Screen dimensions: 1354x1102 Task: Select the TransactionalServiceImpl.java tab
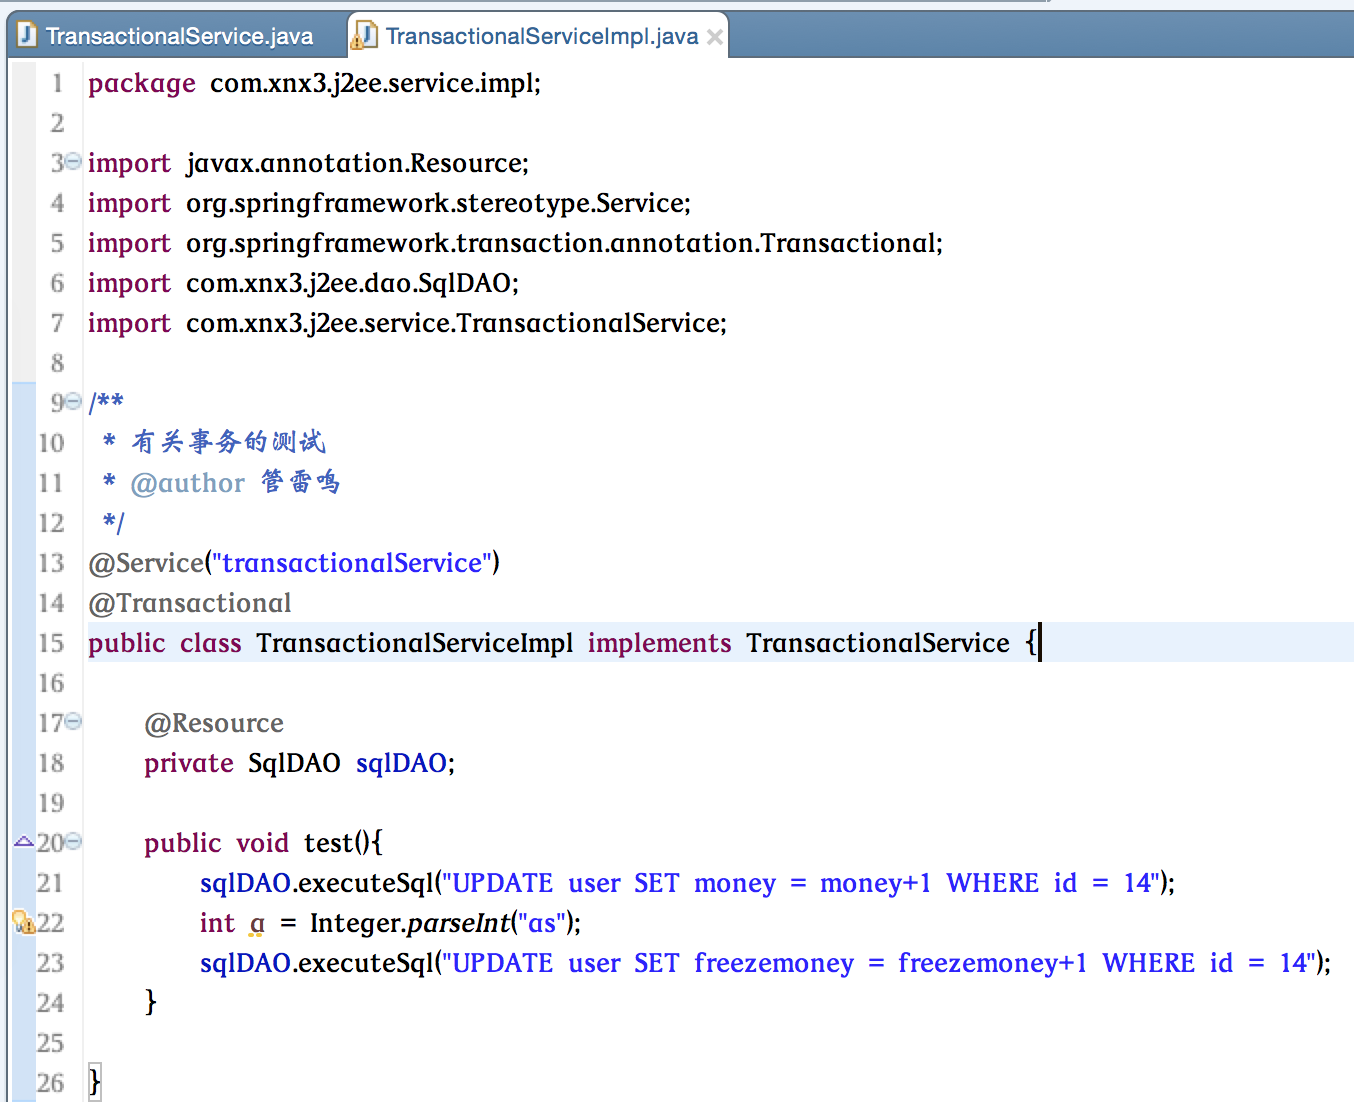click(540, 36)
